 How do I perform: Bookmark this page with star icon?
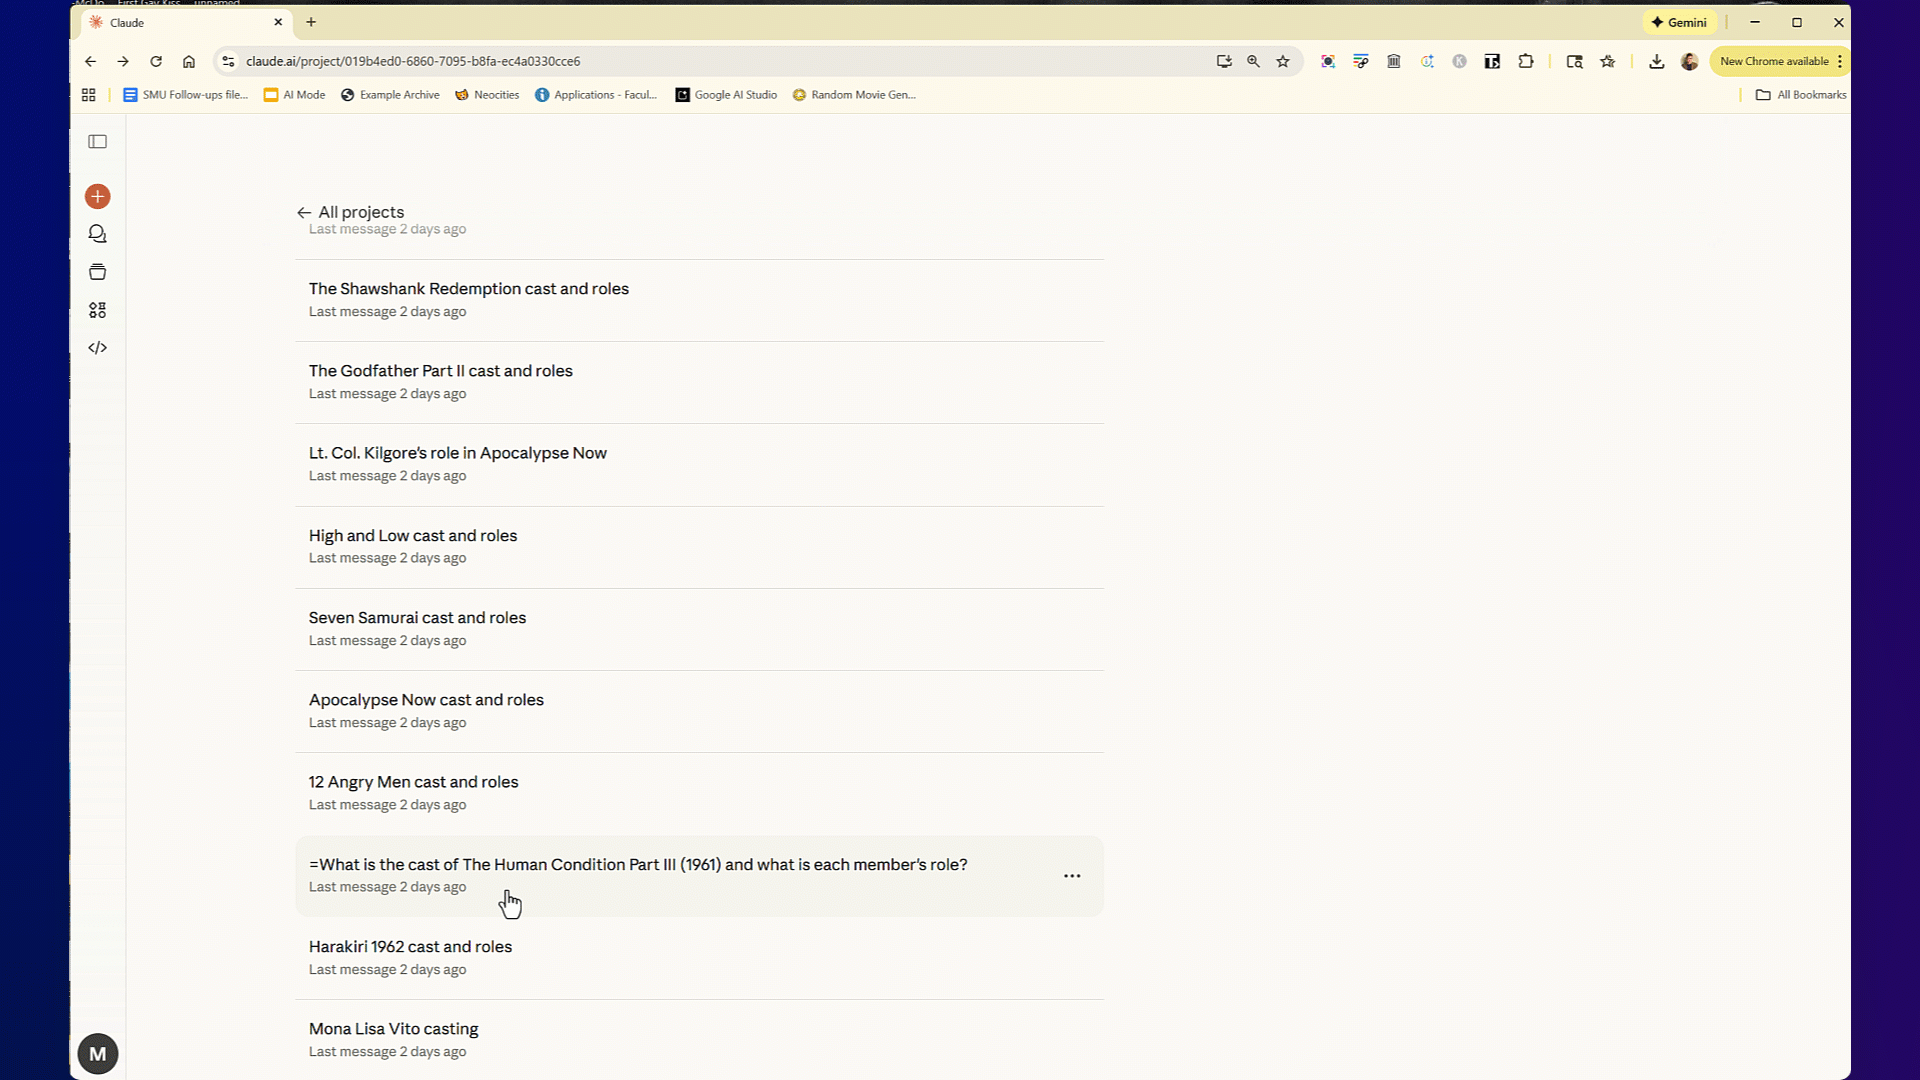click(1282, 61)
